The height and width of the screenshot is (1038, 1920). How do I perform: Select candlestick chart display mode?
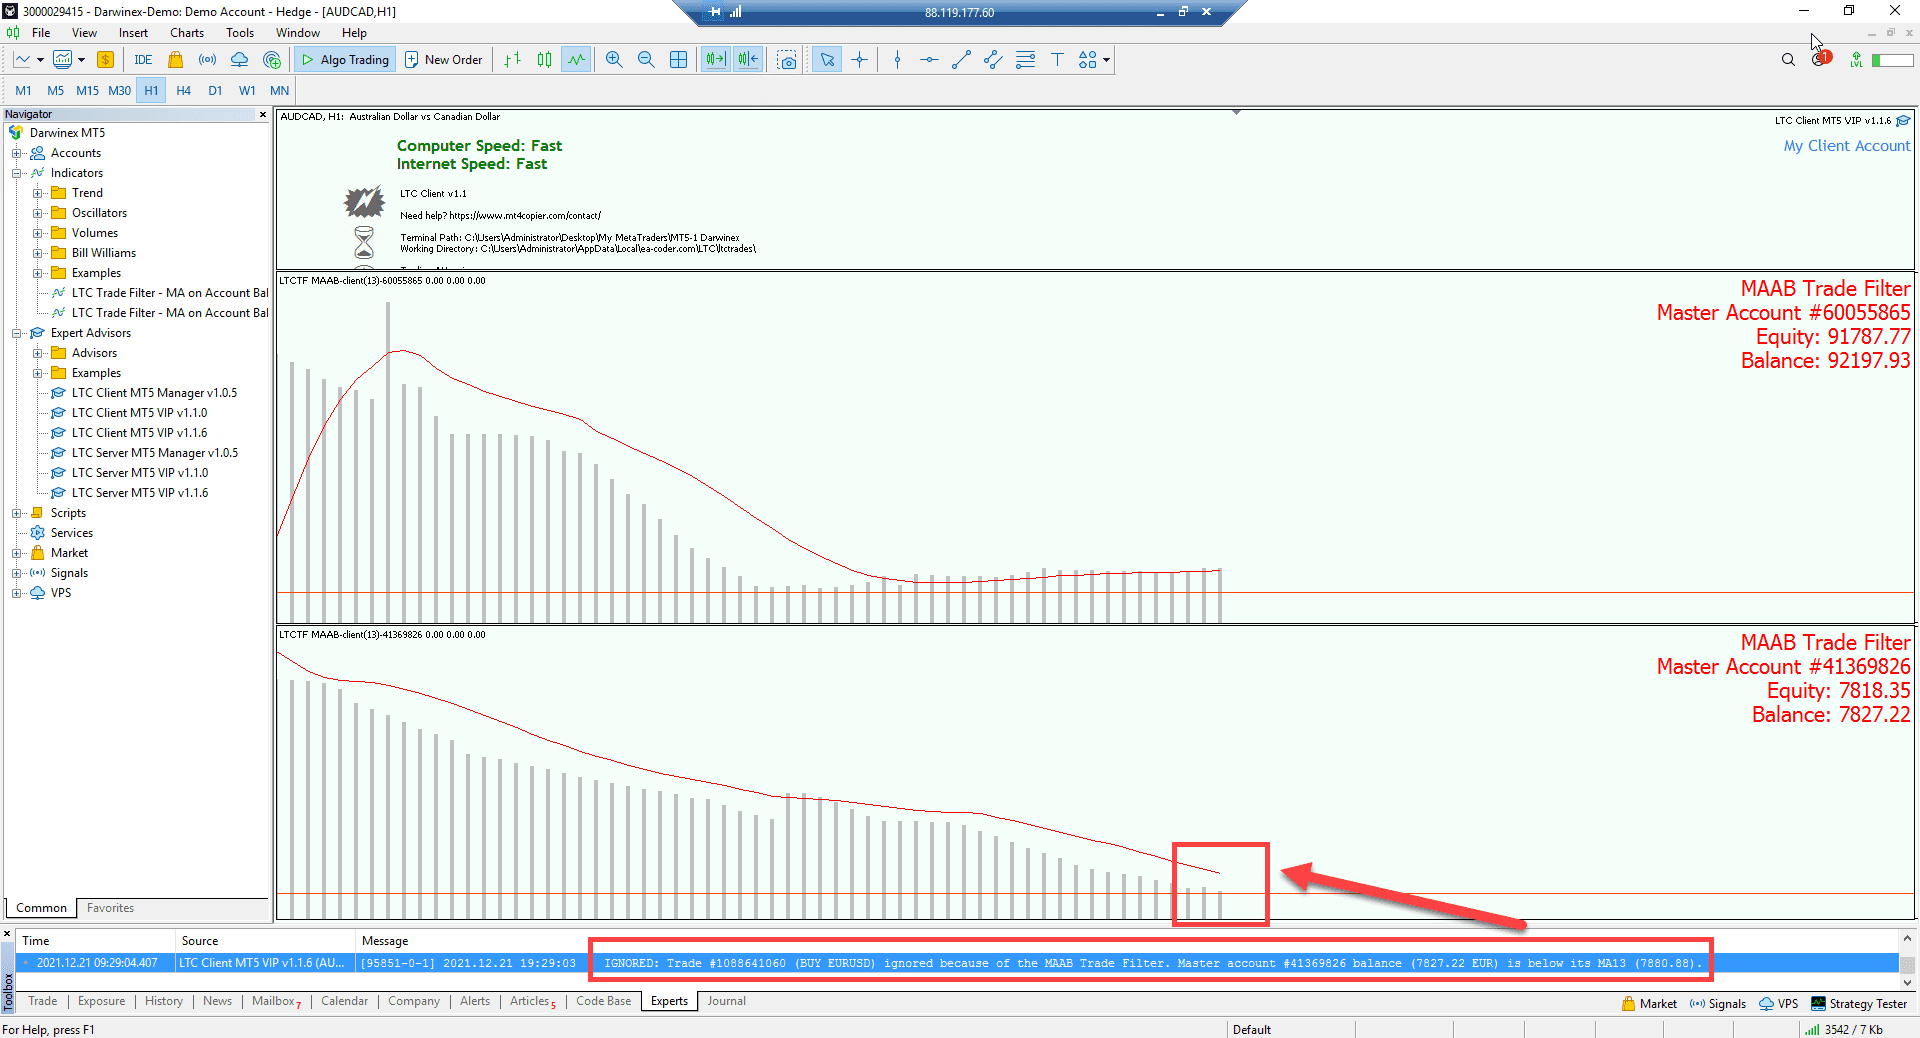[544, 60]
